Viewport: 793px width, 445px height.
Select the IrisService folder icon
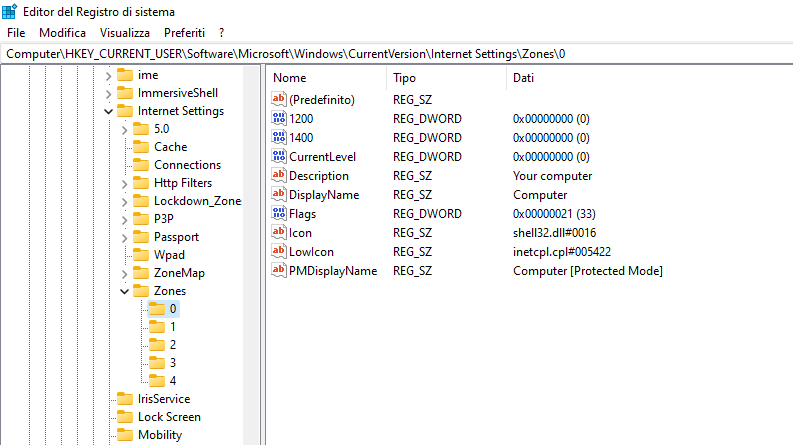coord(124,398)
